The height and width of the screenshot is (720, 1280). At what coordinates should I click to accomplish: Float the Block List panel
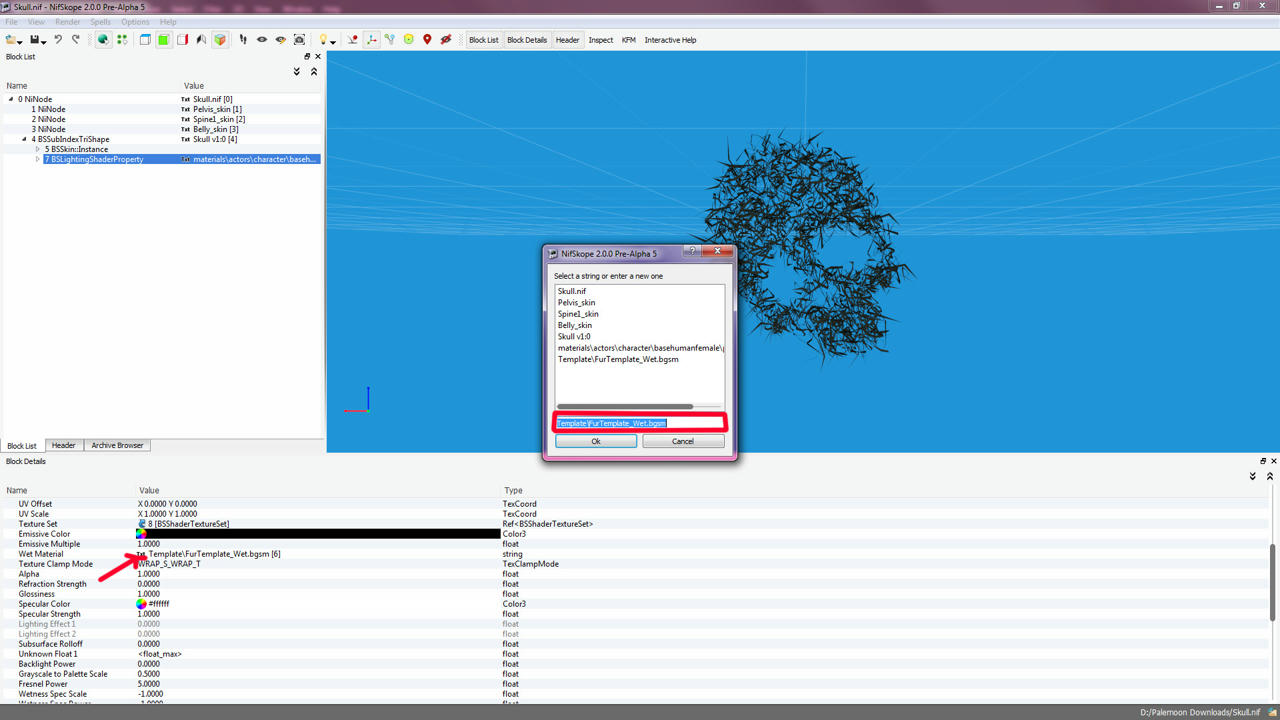pyautogui.click(x=307, y=57)
